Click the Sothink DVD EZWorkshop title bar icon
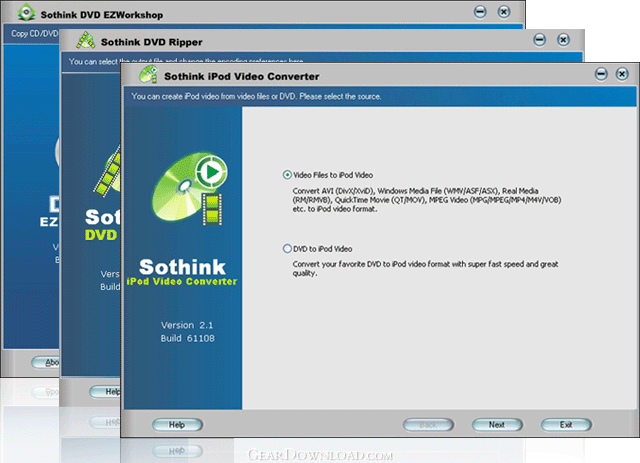 (26, 12)
